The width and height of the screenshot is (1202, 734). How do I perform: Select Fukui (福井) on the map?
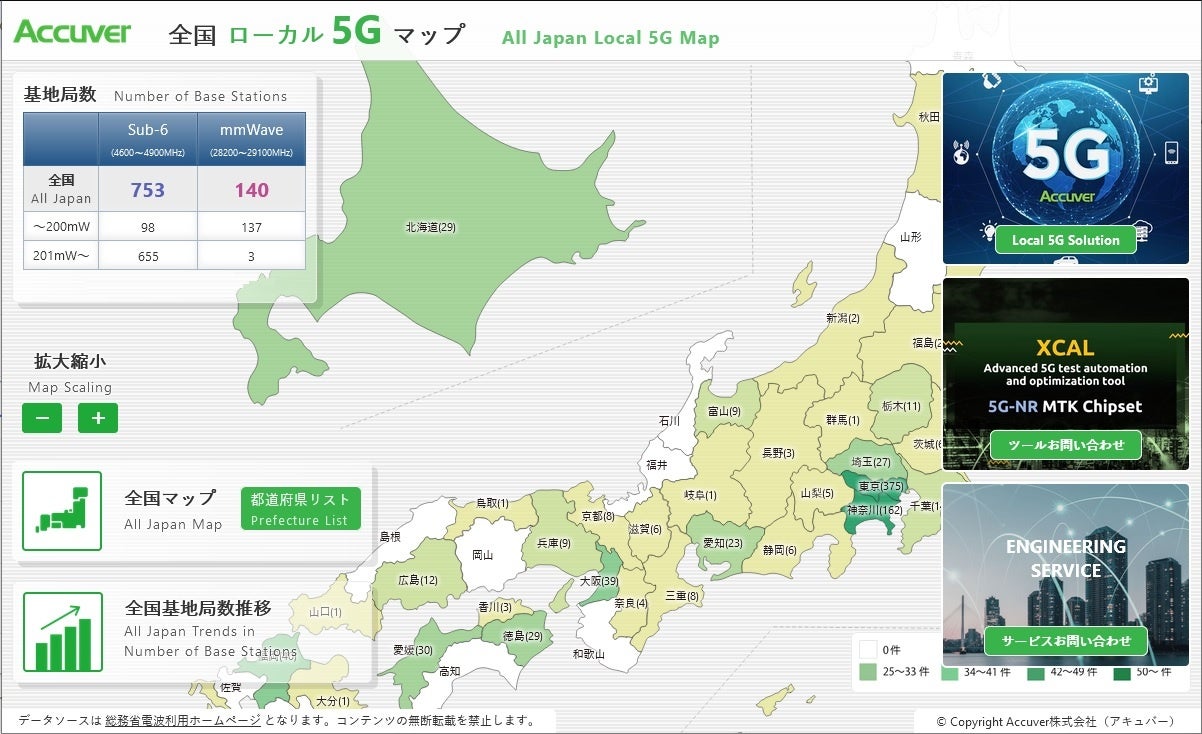(x=656, y=465)
